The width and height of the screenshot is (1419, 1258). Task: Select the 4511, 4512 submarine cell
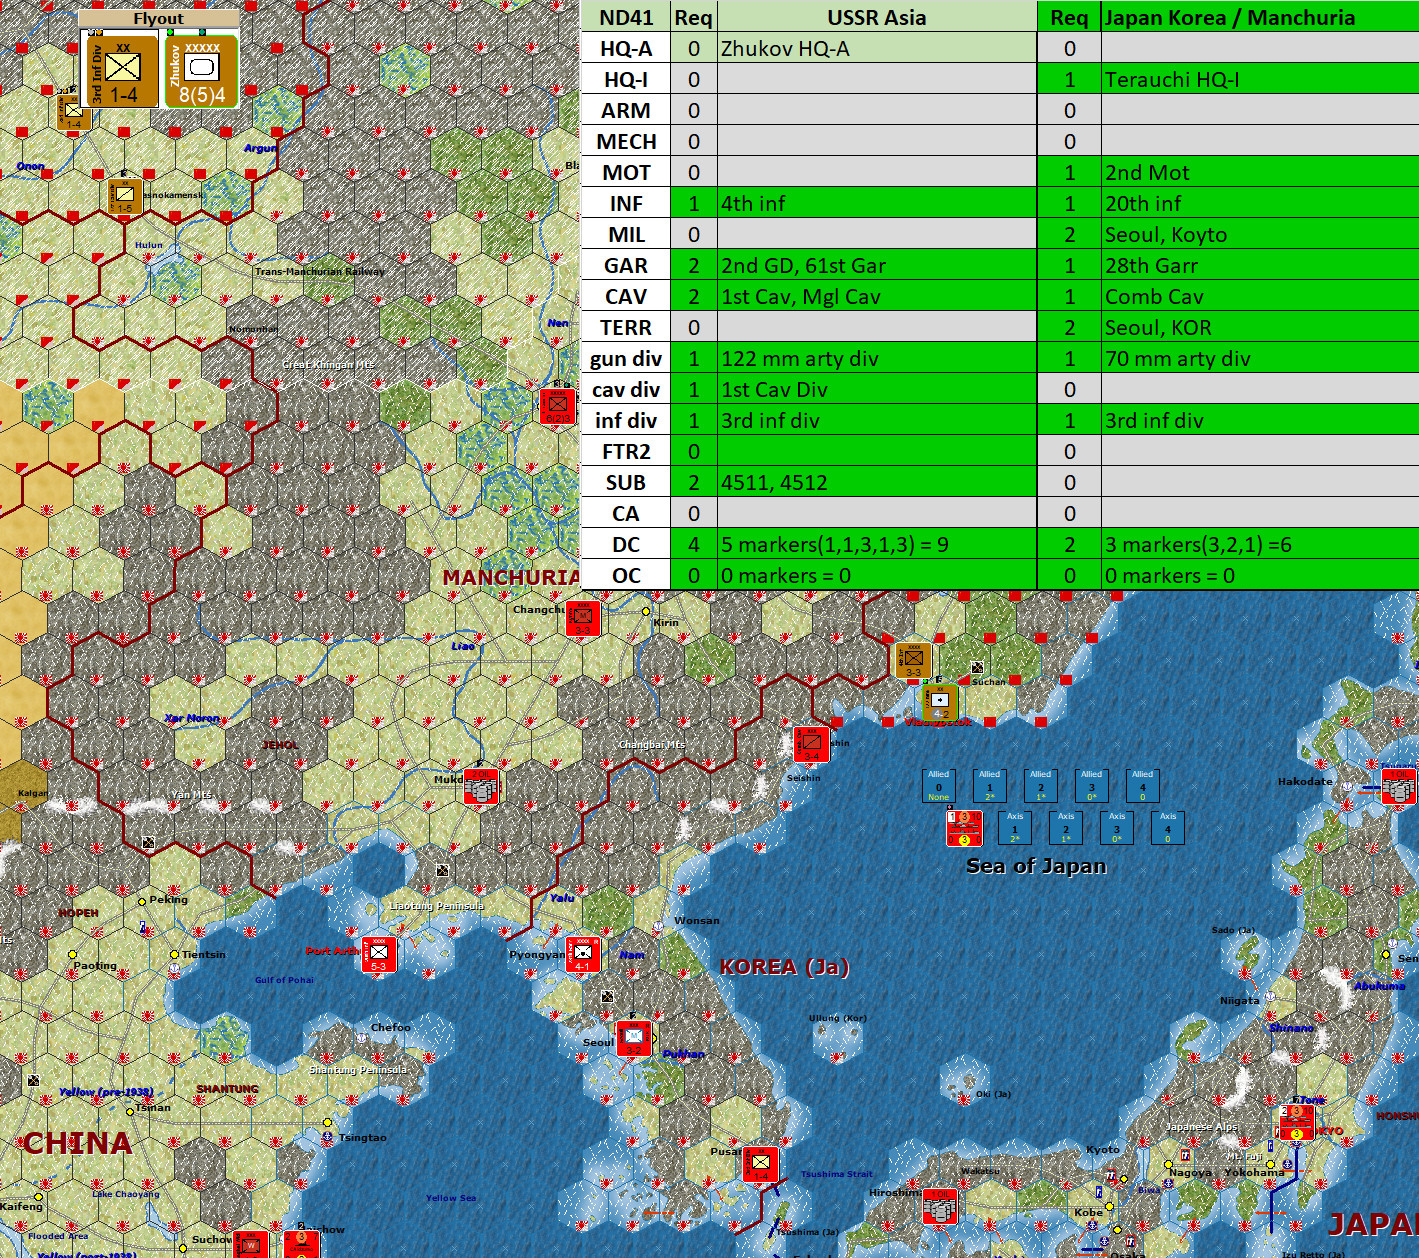point(877,482)
